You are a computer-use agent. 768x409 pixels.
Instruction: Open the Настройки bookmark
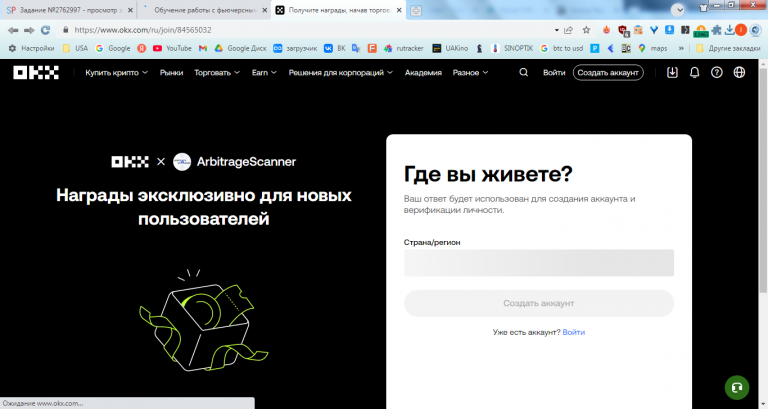tap(31, 48)
